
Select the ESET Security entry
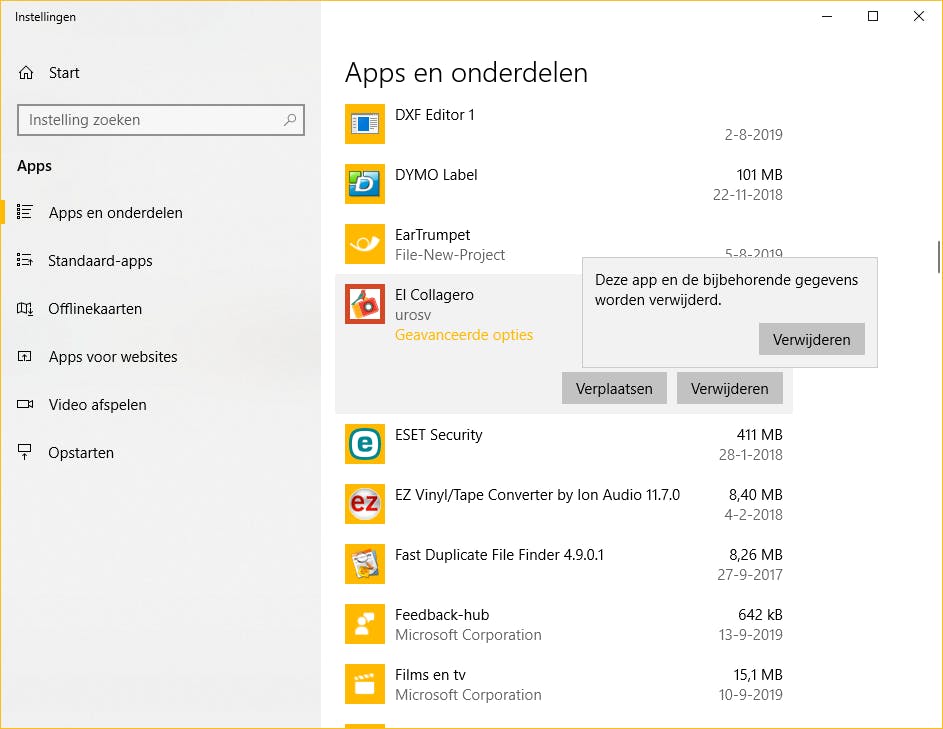564,444
